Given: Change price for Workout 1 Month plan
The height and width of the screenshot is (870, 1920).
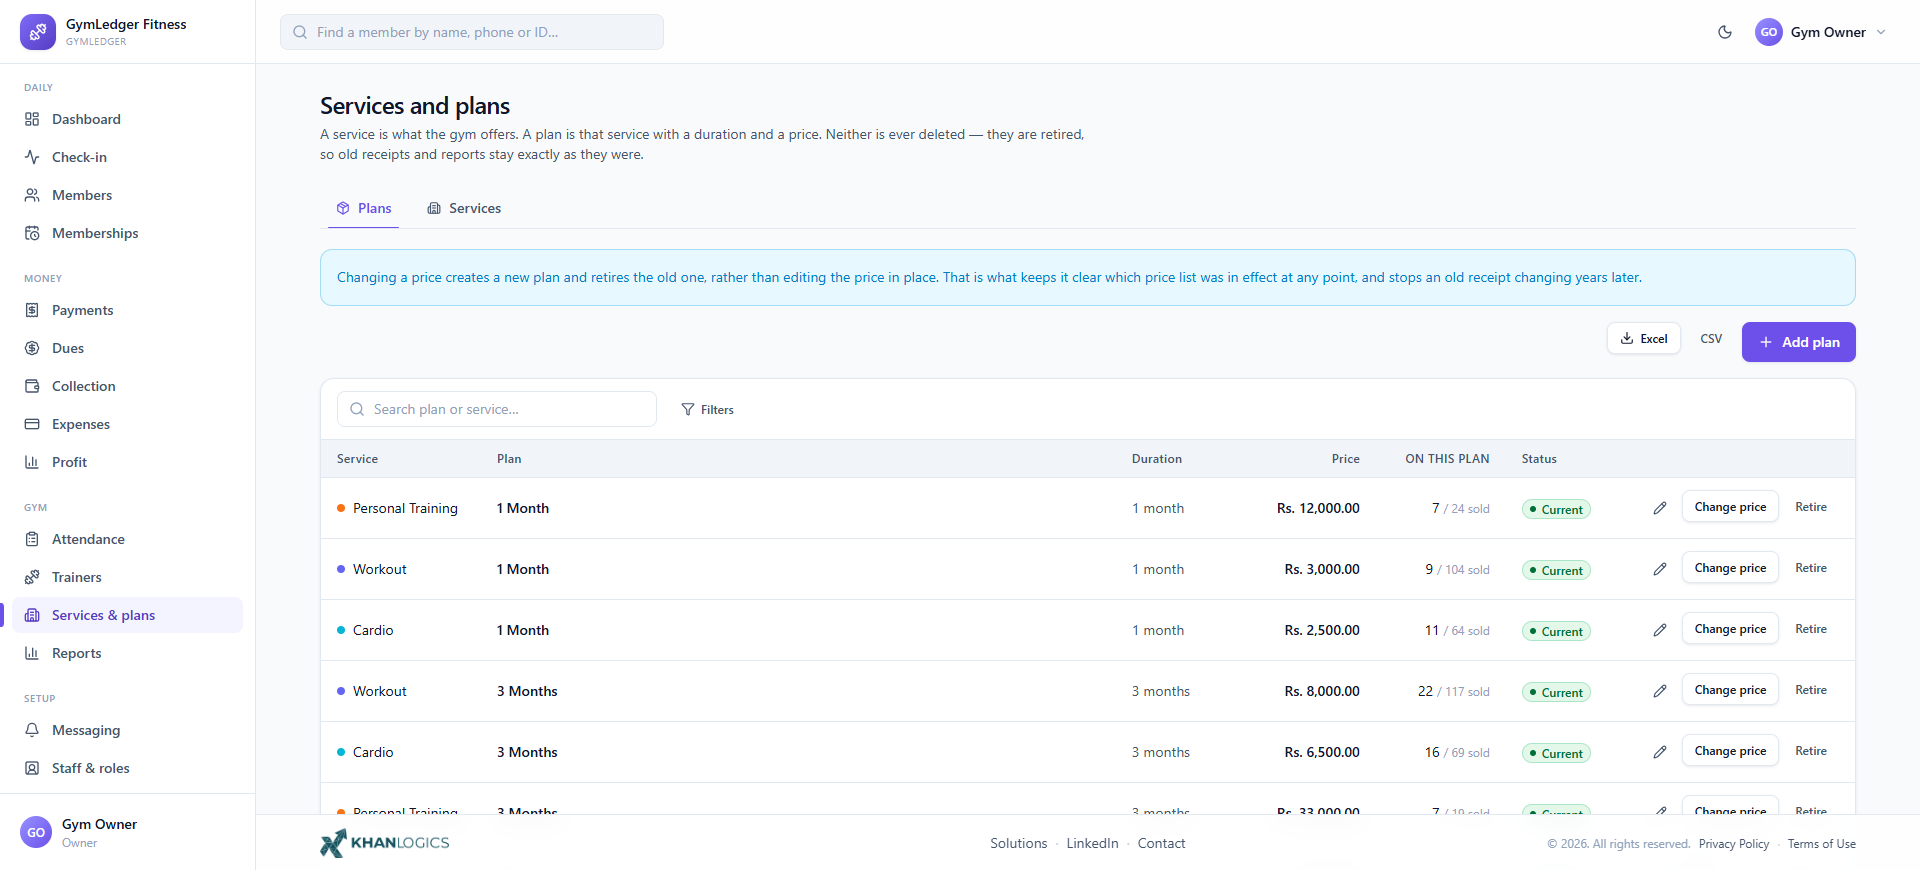Looking at the screenshot, I should click(1730, 568).
